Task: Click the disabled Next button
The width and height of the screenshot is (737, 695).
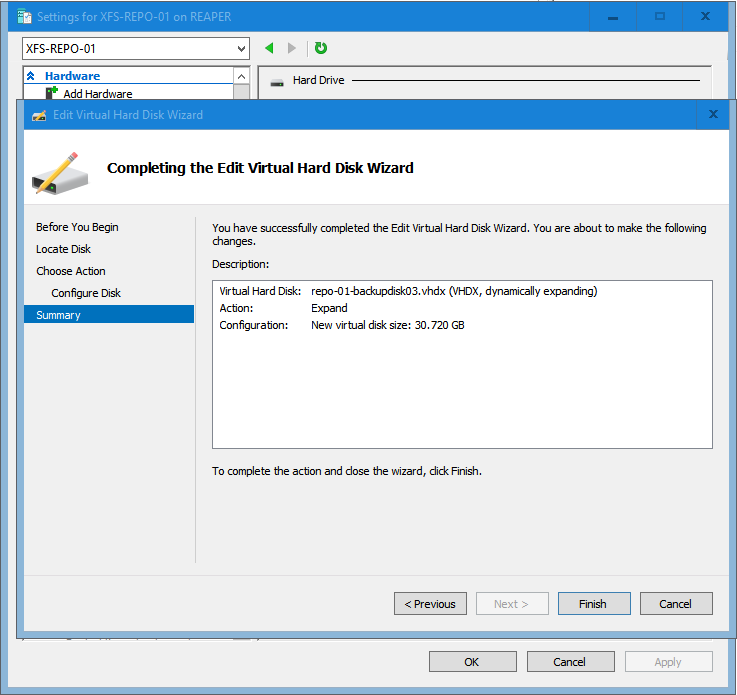Action: tap(512, 604)
